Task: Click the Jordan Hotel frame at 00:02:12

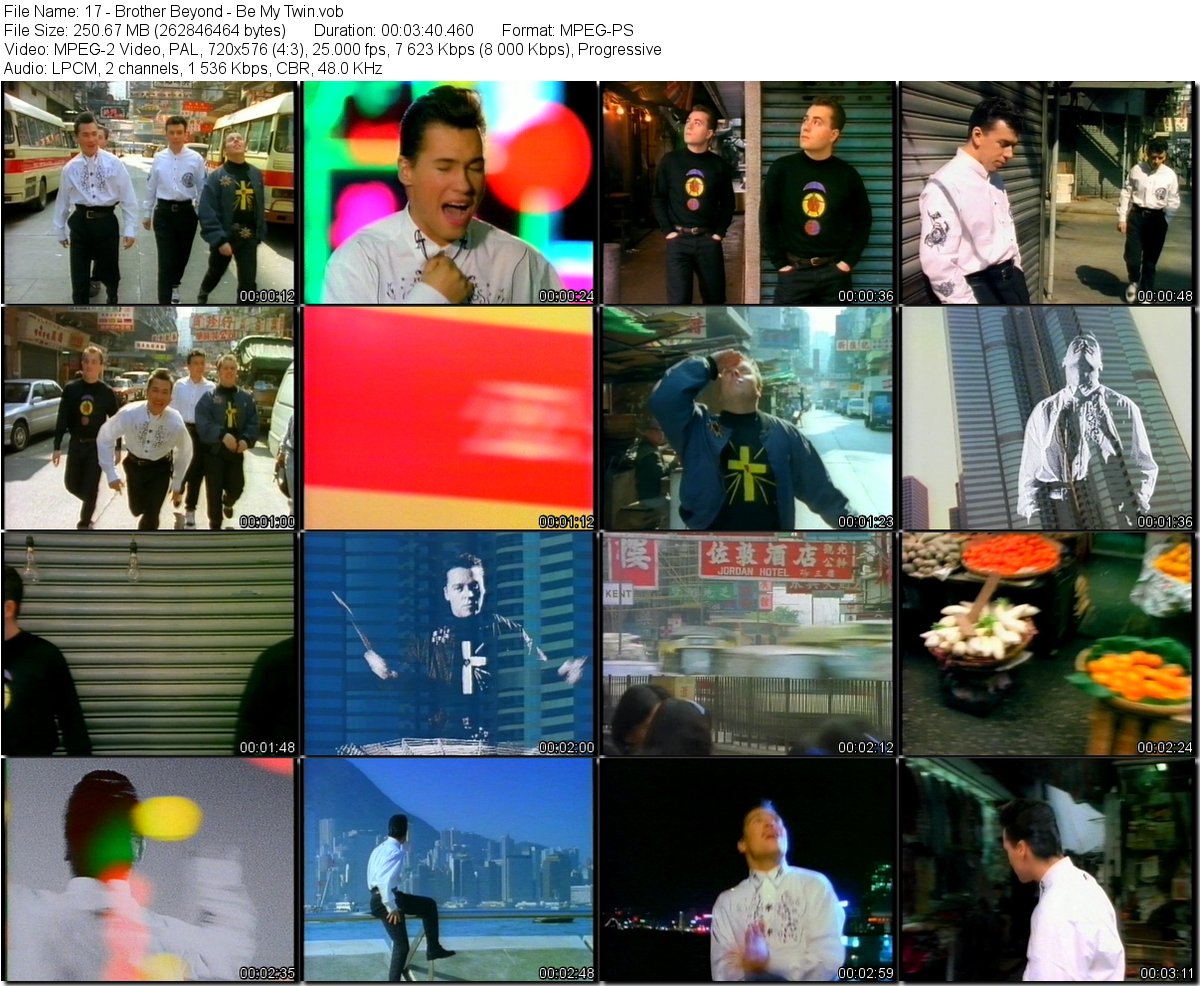Action: click(748, 644)
